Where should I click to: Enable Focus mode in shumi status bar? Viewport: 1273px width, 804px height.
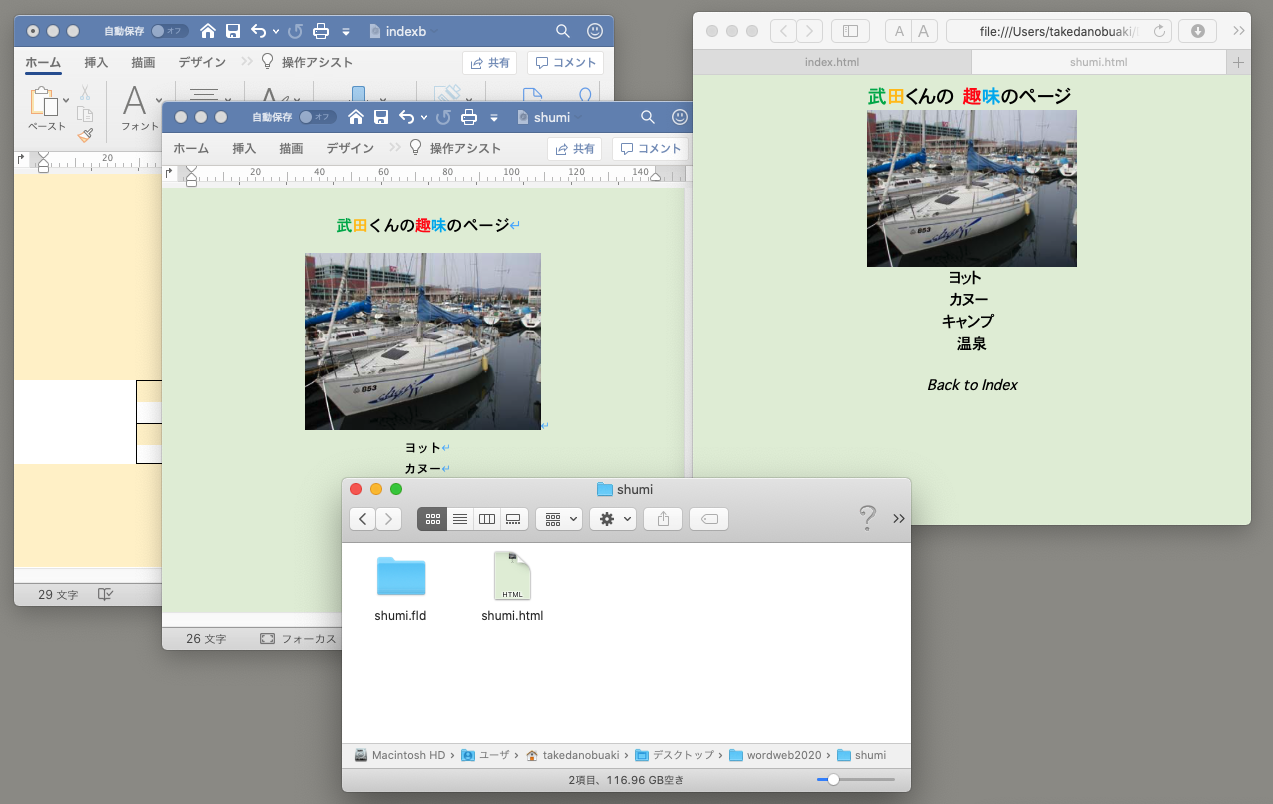[297, 639]
